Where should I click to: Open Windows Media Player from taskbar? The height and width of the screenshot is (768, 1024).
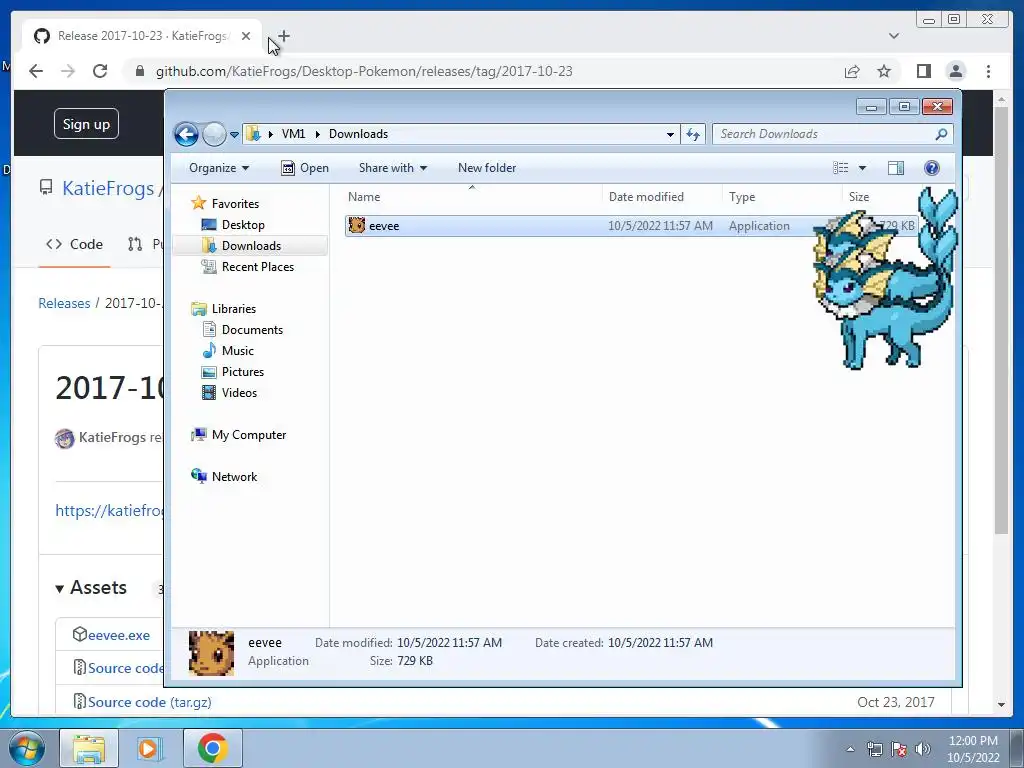coord(149,748)
